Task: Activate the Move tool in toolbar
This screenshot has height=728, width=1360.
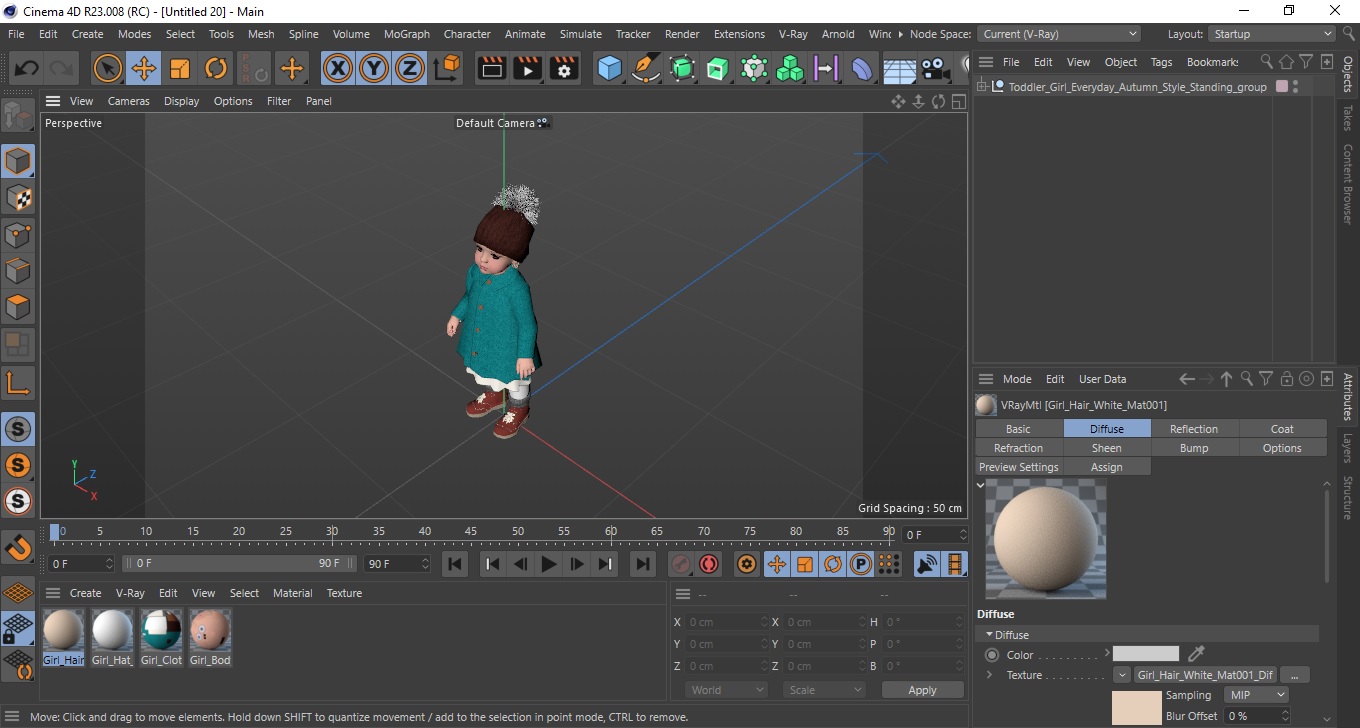Action: click(x=143, y=69)
